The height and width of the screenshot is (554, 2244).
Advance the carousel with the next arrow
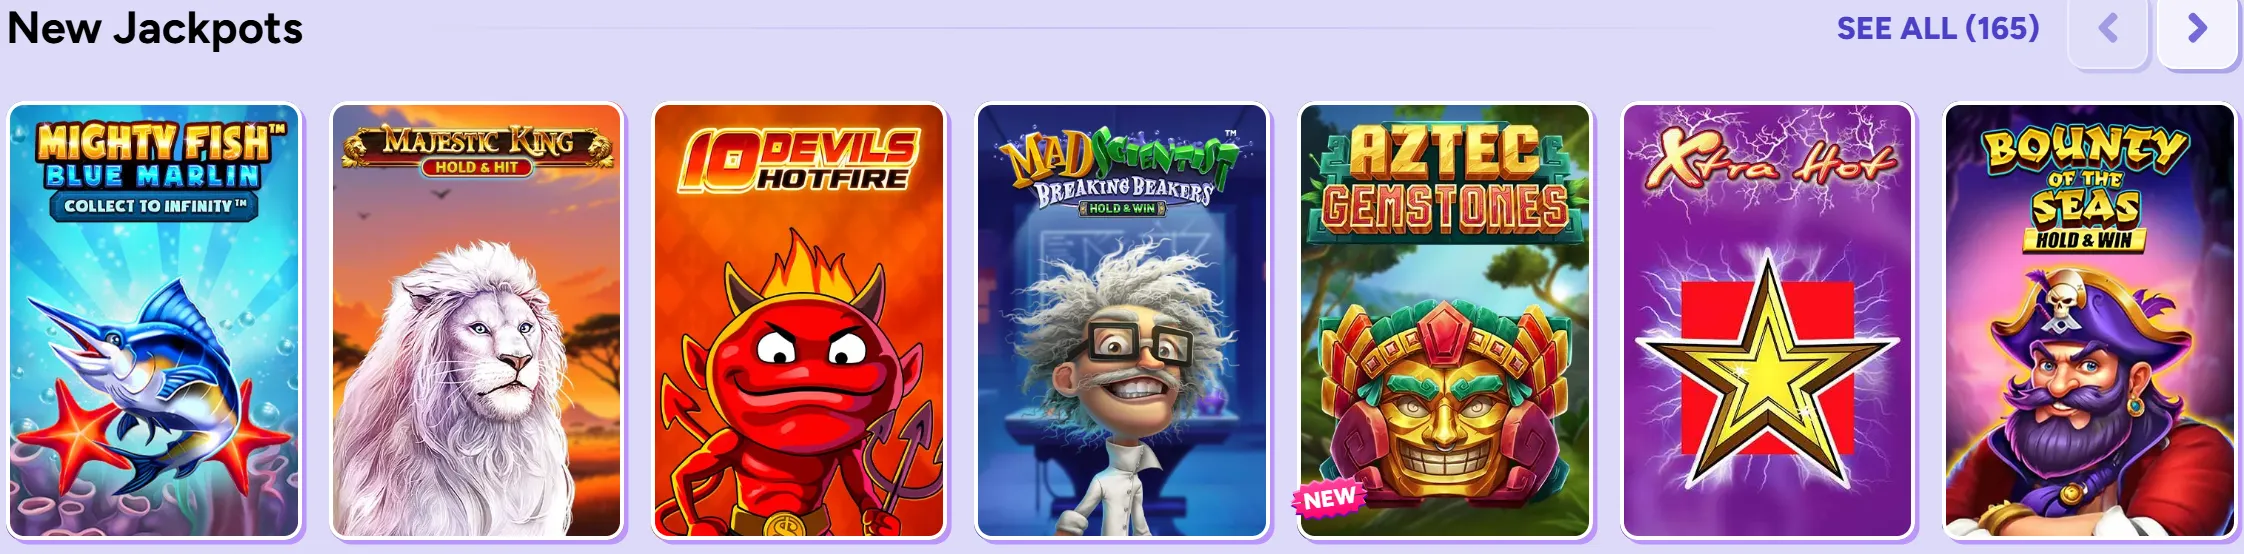point(2197,30)
